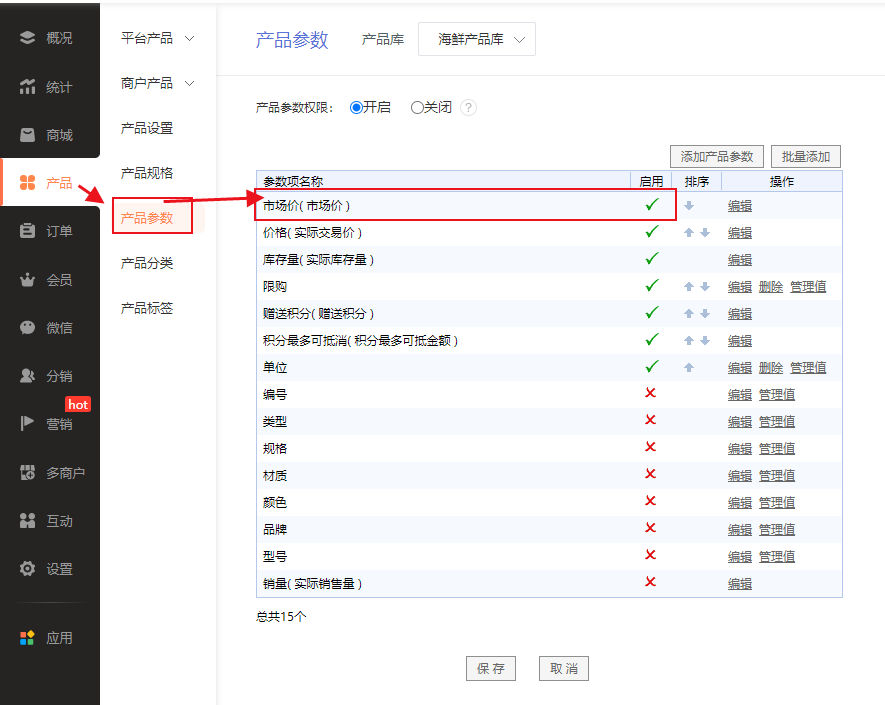Expand the 商户产品 submenu

157,84
